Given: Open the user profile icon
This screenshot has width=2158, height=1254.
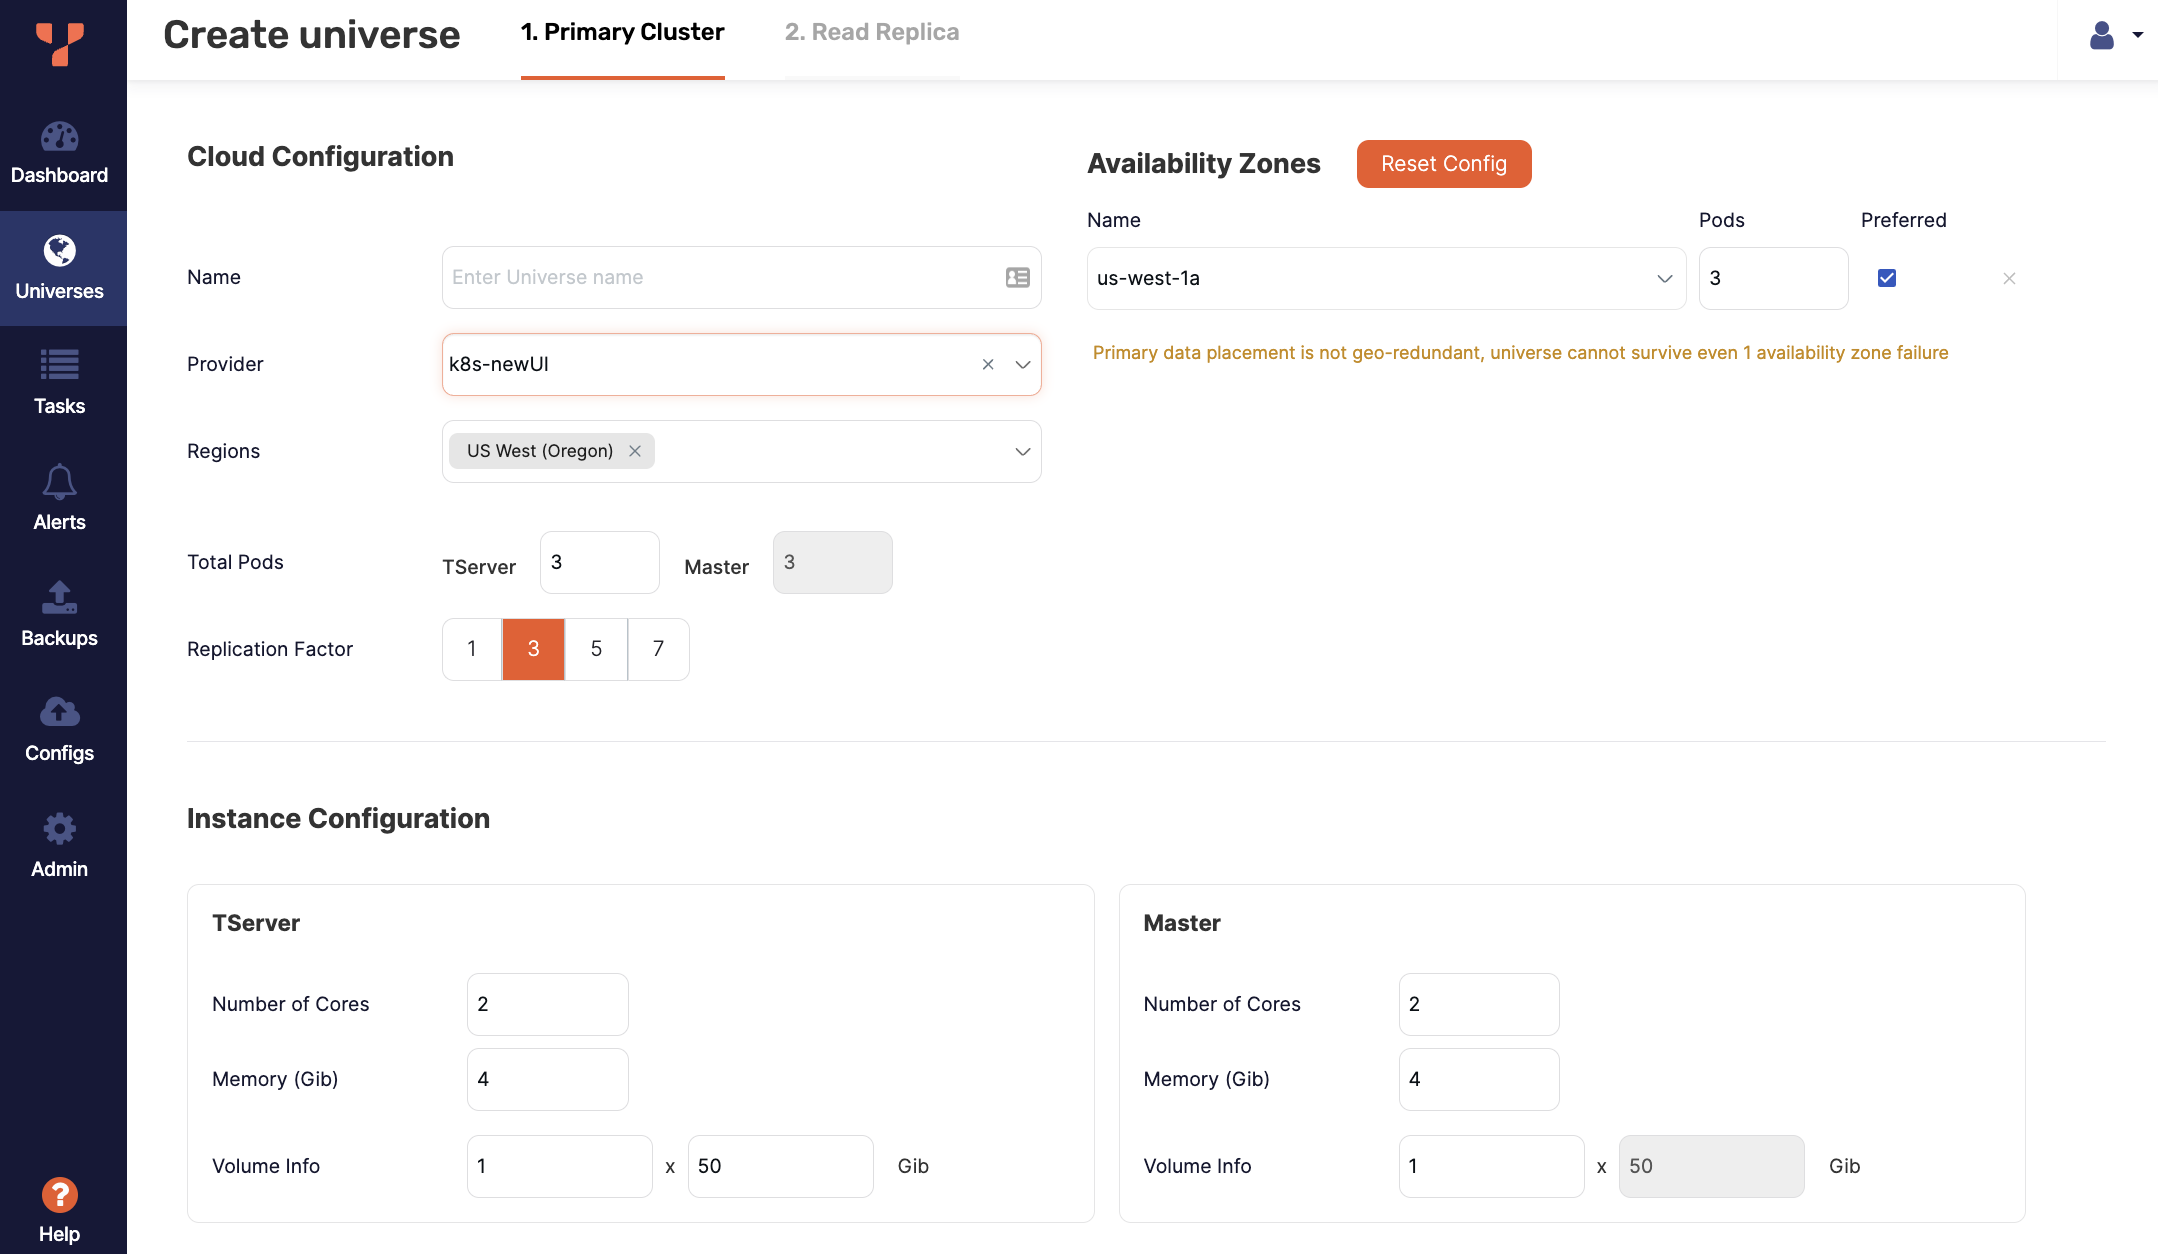Looking at the screenshot, I should pyautogui.click(x=2101, y=36).
